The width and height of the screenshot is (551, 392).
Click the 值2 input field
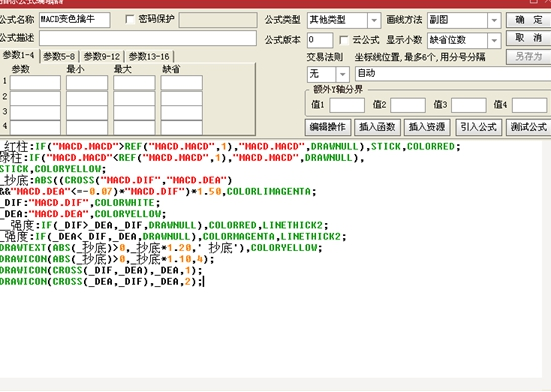point(408,105)
